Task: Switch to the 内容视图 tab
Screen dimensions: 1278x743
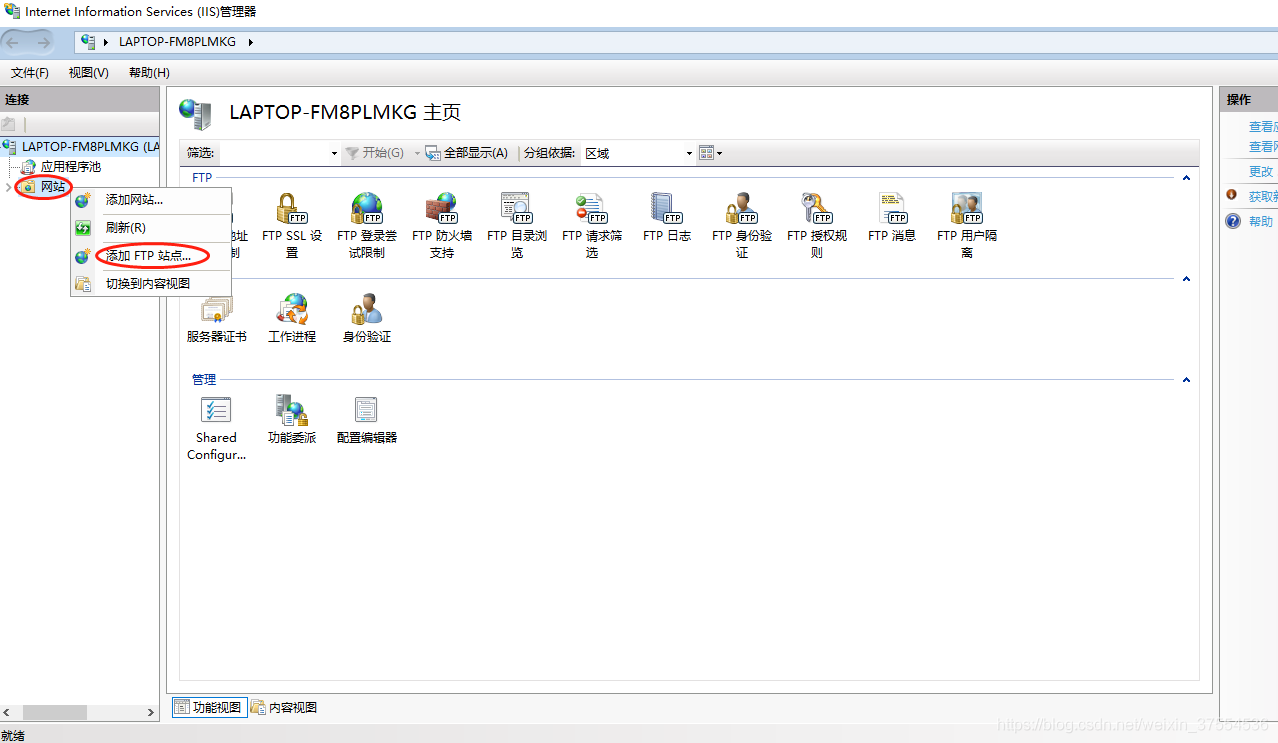Action: [x=284, y=707]
